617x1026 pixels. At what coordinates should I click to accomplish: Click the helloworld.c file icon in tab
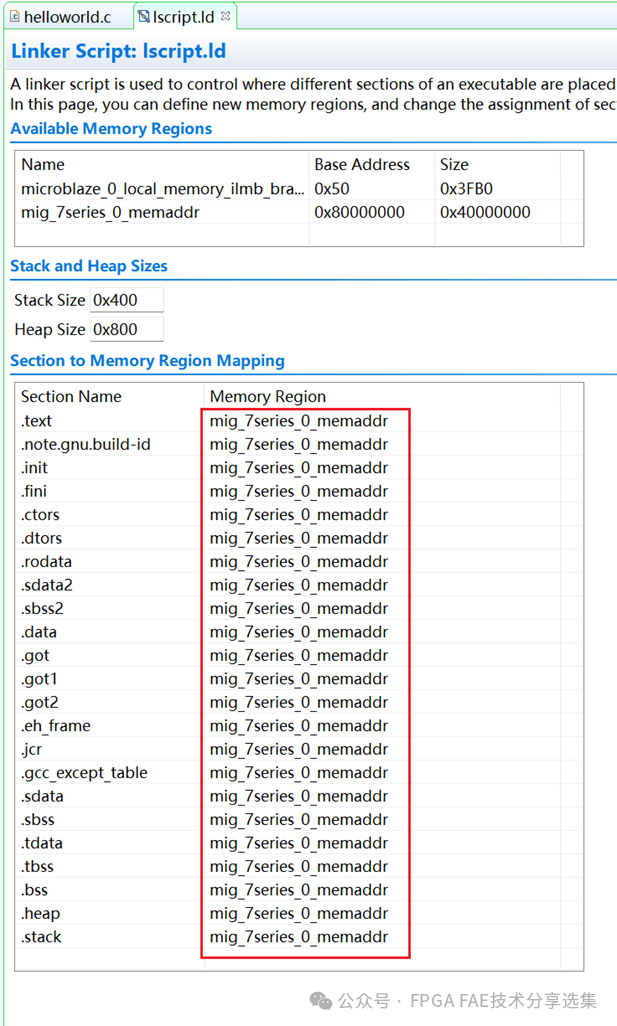tap(13, 17)
